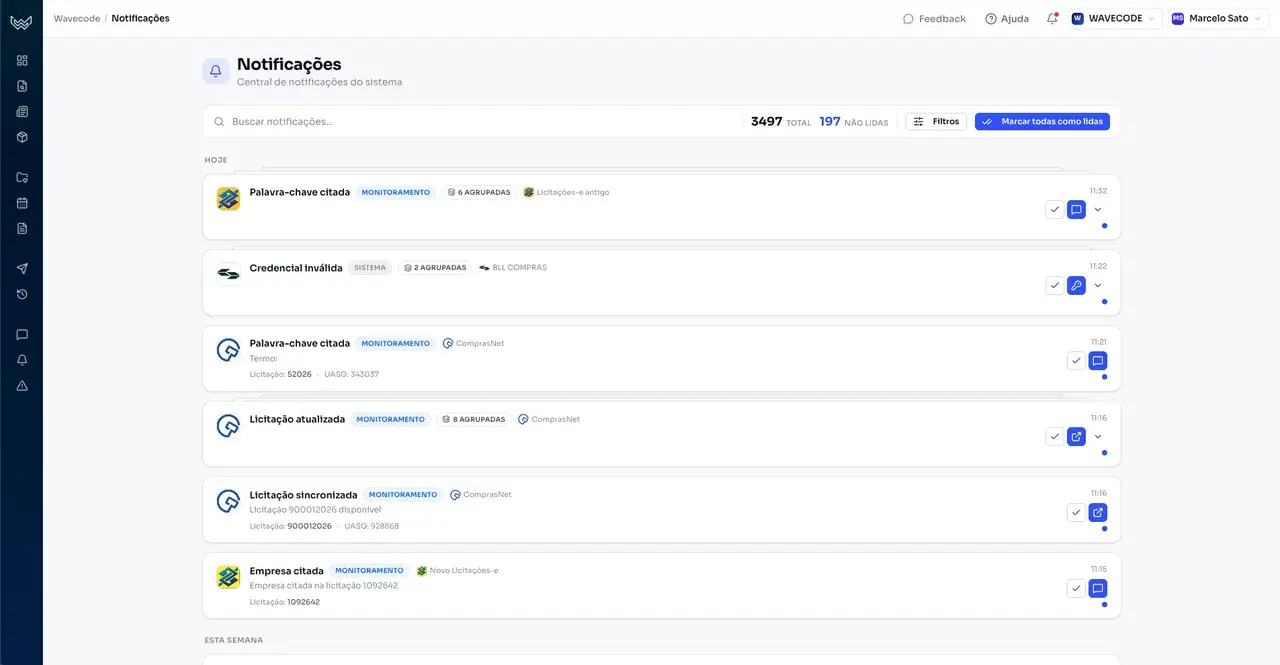The height and width of the screenshot is (665, 1280).
Task: Expand the Licitação atualizada grouped notifications
Action: click(1098, 437)
